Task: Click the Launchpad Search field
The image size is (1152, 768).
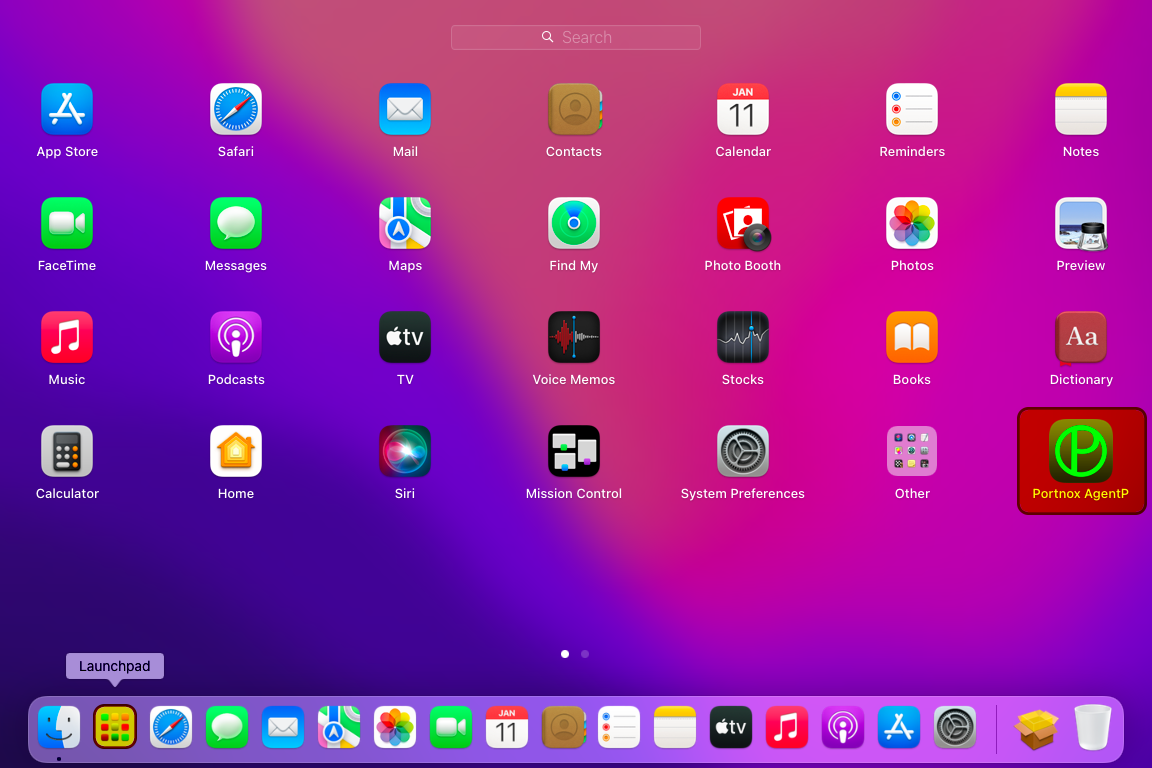Action: coord(575,37)
